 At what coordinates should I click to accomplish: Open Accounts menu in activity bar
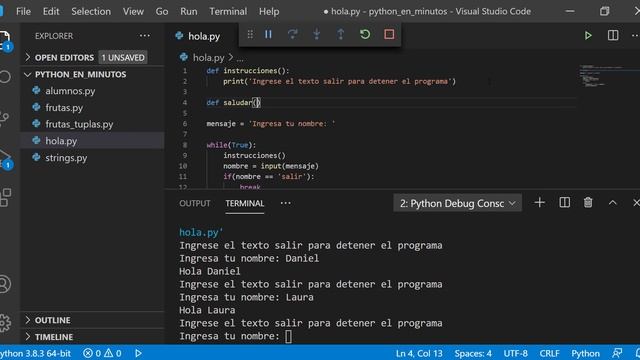[x=5, y=284]
